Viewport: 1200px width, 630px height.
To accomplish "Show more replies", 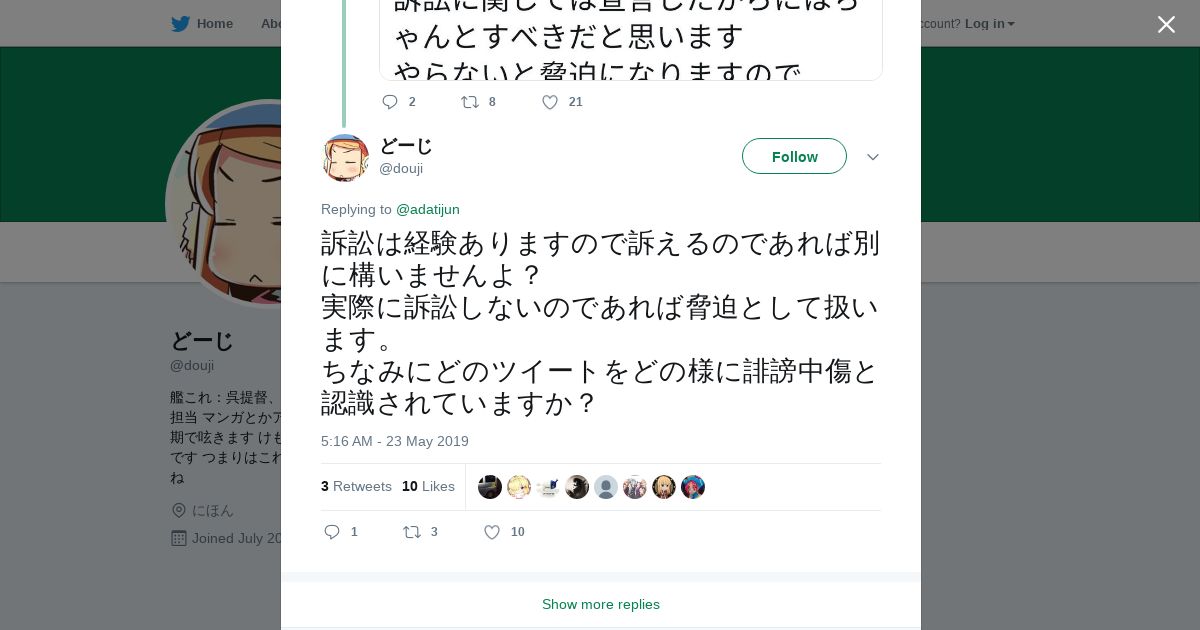I will click(x=600, y=604).
